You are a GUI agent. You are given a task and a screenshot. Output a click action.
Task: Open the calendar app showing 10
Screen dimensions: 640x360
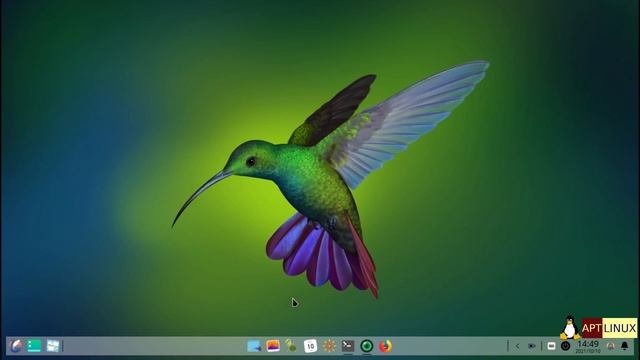coord(310,346)
